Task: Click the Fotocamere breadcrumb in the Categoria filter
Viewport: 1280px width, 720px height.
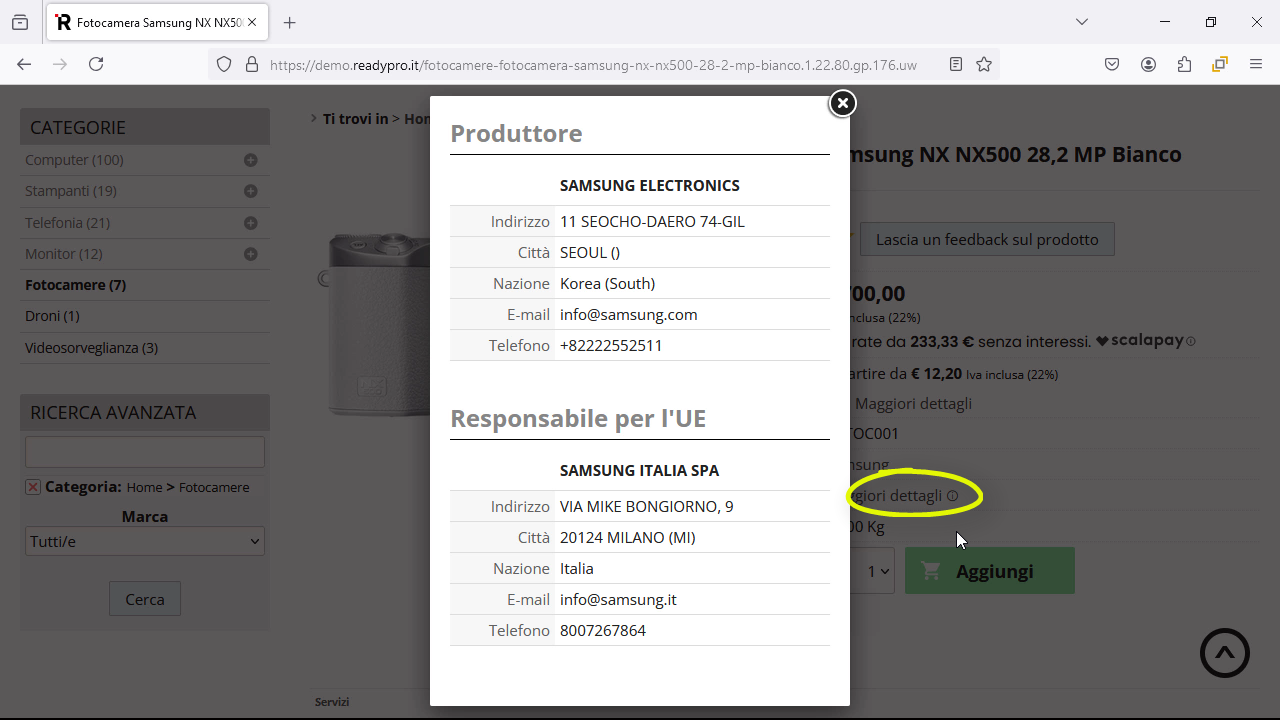Action: coord(214,487)
